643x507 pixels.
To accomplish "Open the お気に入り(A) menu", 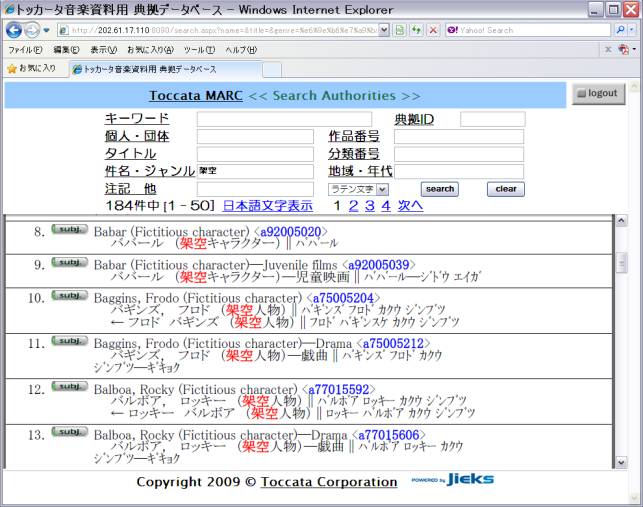I will coord(150,50).
